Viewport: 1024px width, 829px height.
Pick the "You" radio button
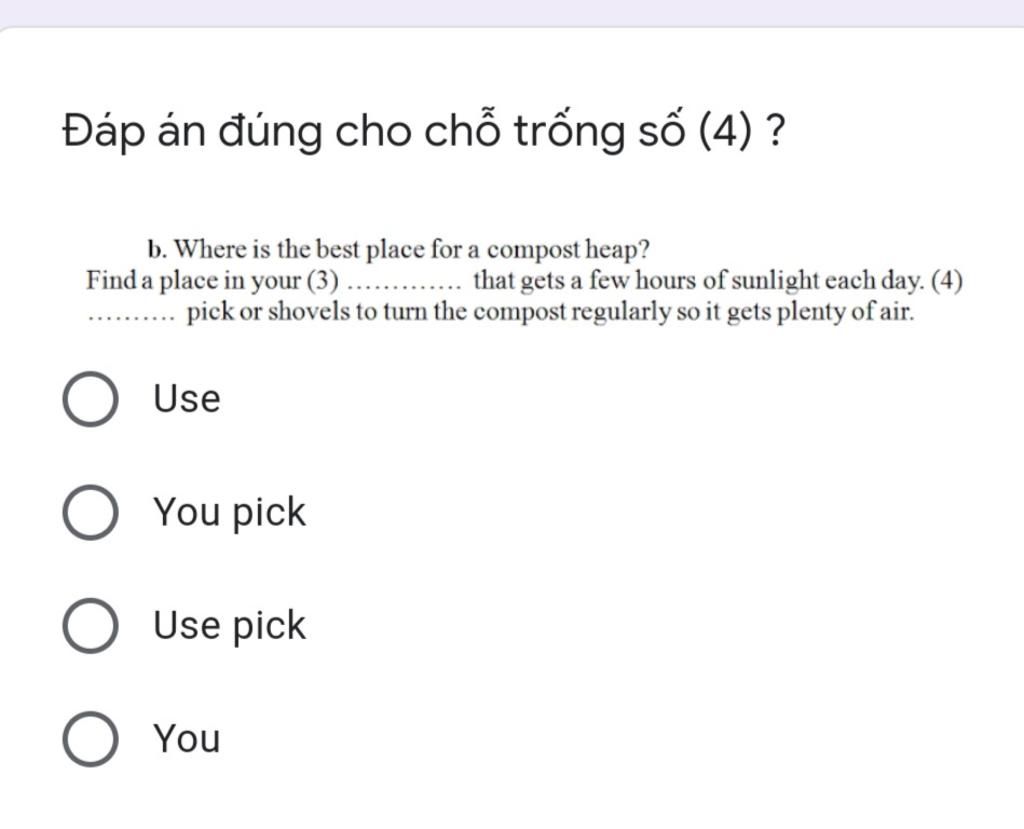(90, 739)
